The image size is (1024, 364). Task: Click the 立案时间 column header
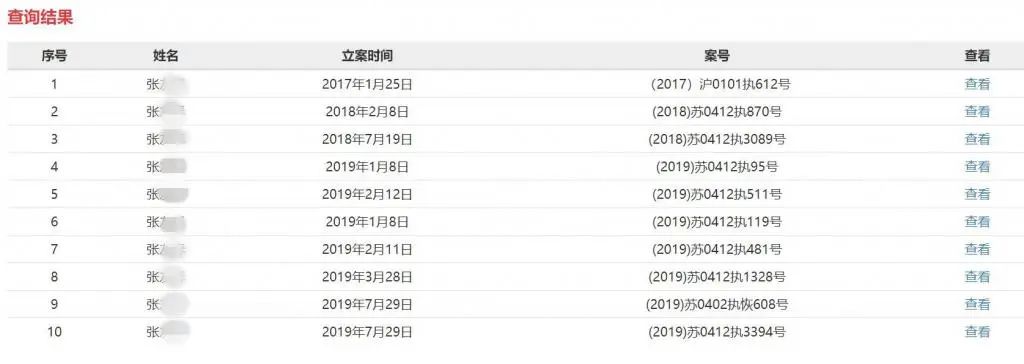367,56
